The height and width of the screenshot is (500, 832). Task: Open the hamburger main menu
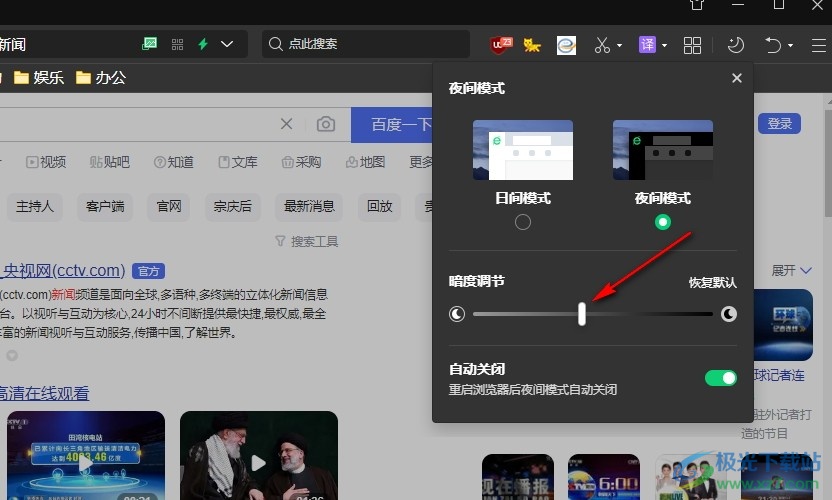pyautogui.click(x=819, y=45)
